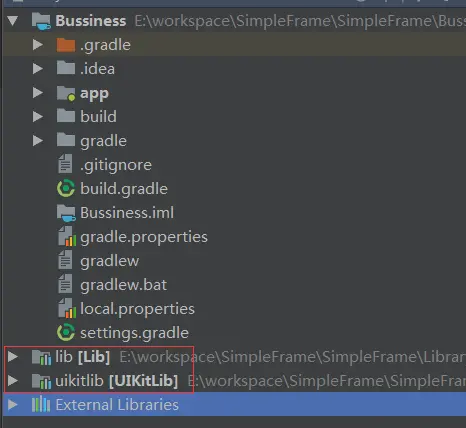Click the local.properties file icon
Screen dimensions: 466x428
tap(67, 308)
